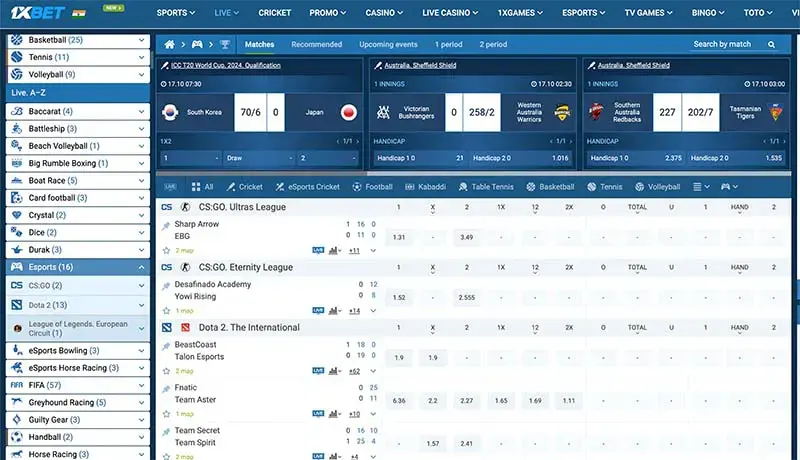Viewport: 800px width, 460px height.
Task: Click the LIVE badge in sport filter bar
Action: (x=170, y=187)
